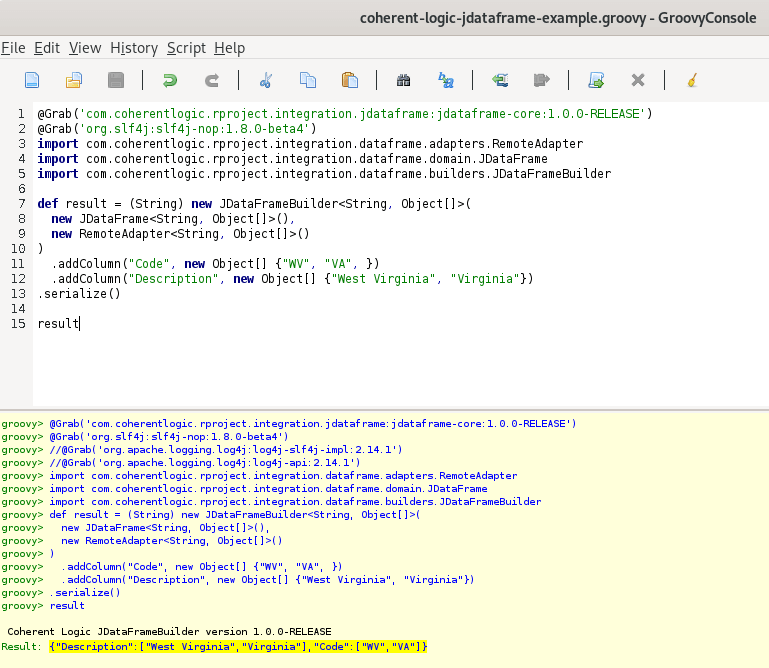Click commented log4j-slf4j-impl line in output
This screenshot has width=769, height=668.
click(x=226, y=450)
